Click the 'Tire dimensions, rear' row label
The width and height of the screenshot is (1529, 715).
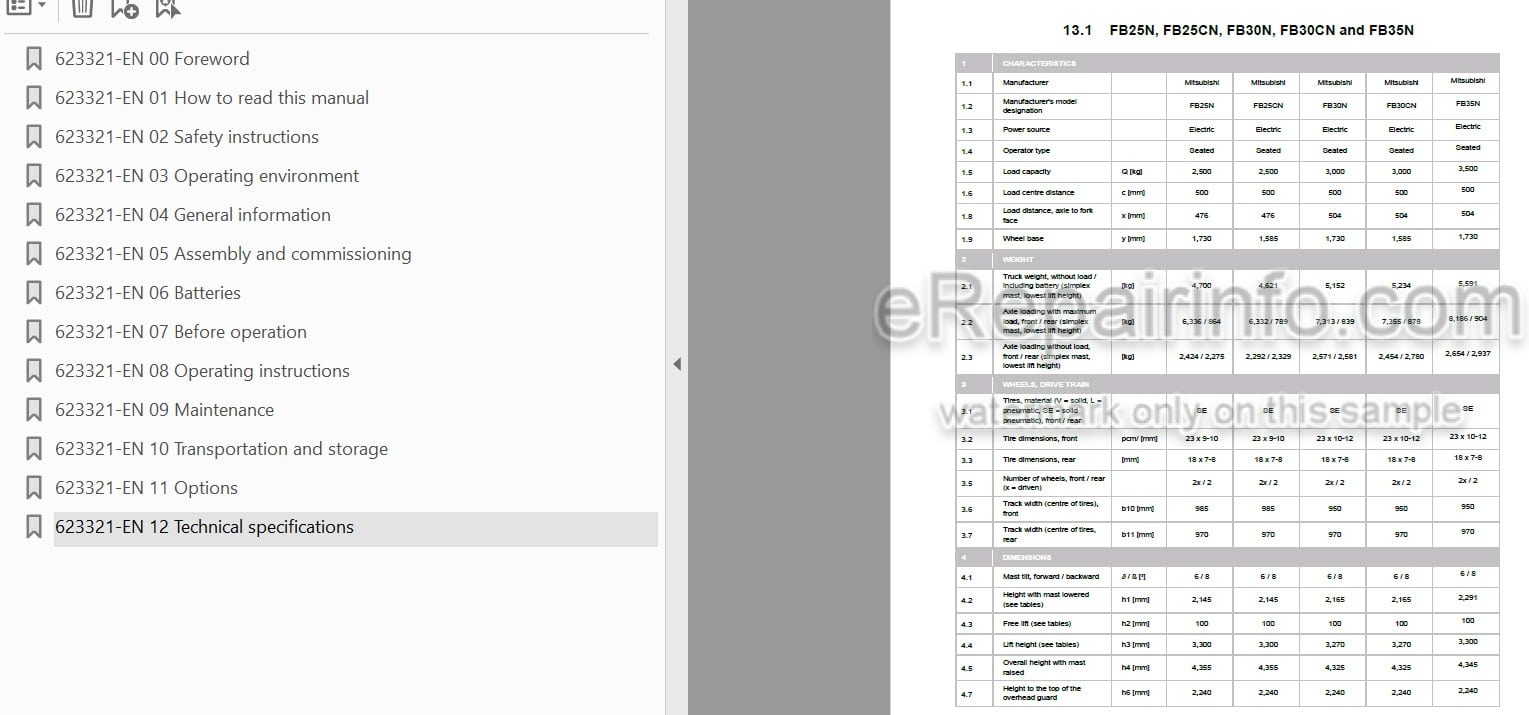point(1039,460)
